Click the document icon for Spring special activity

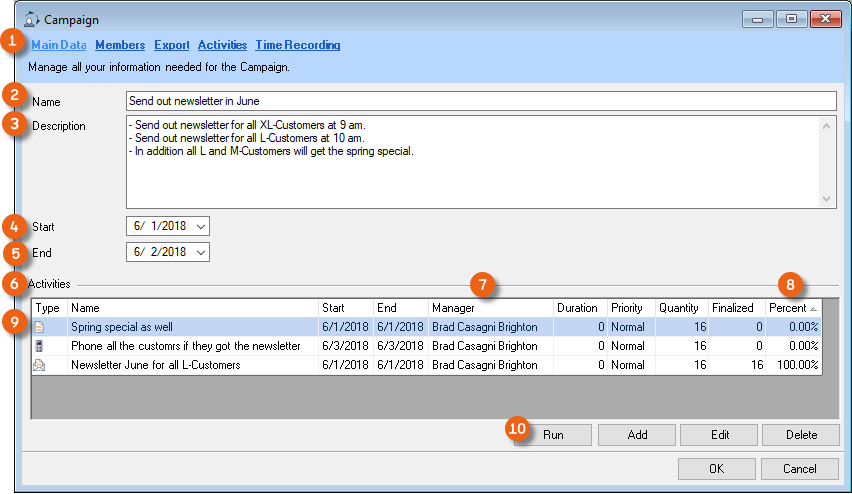(40, 327)
